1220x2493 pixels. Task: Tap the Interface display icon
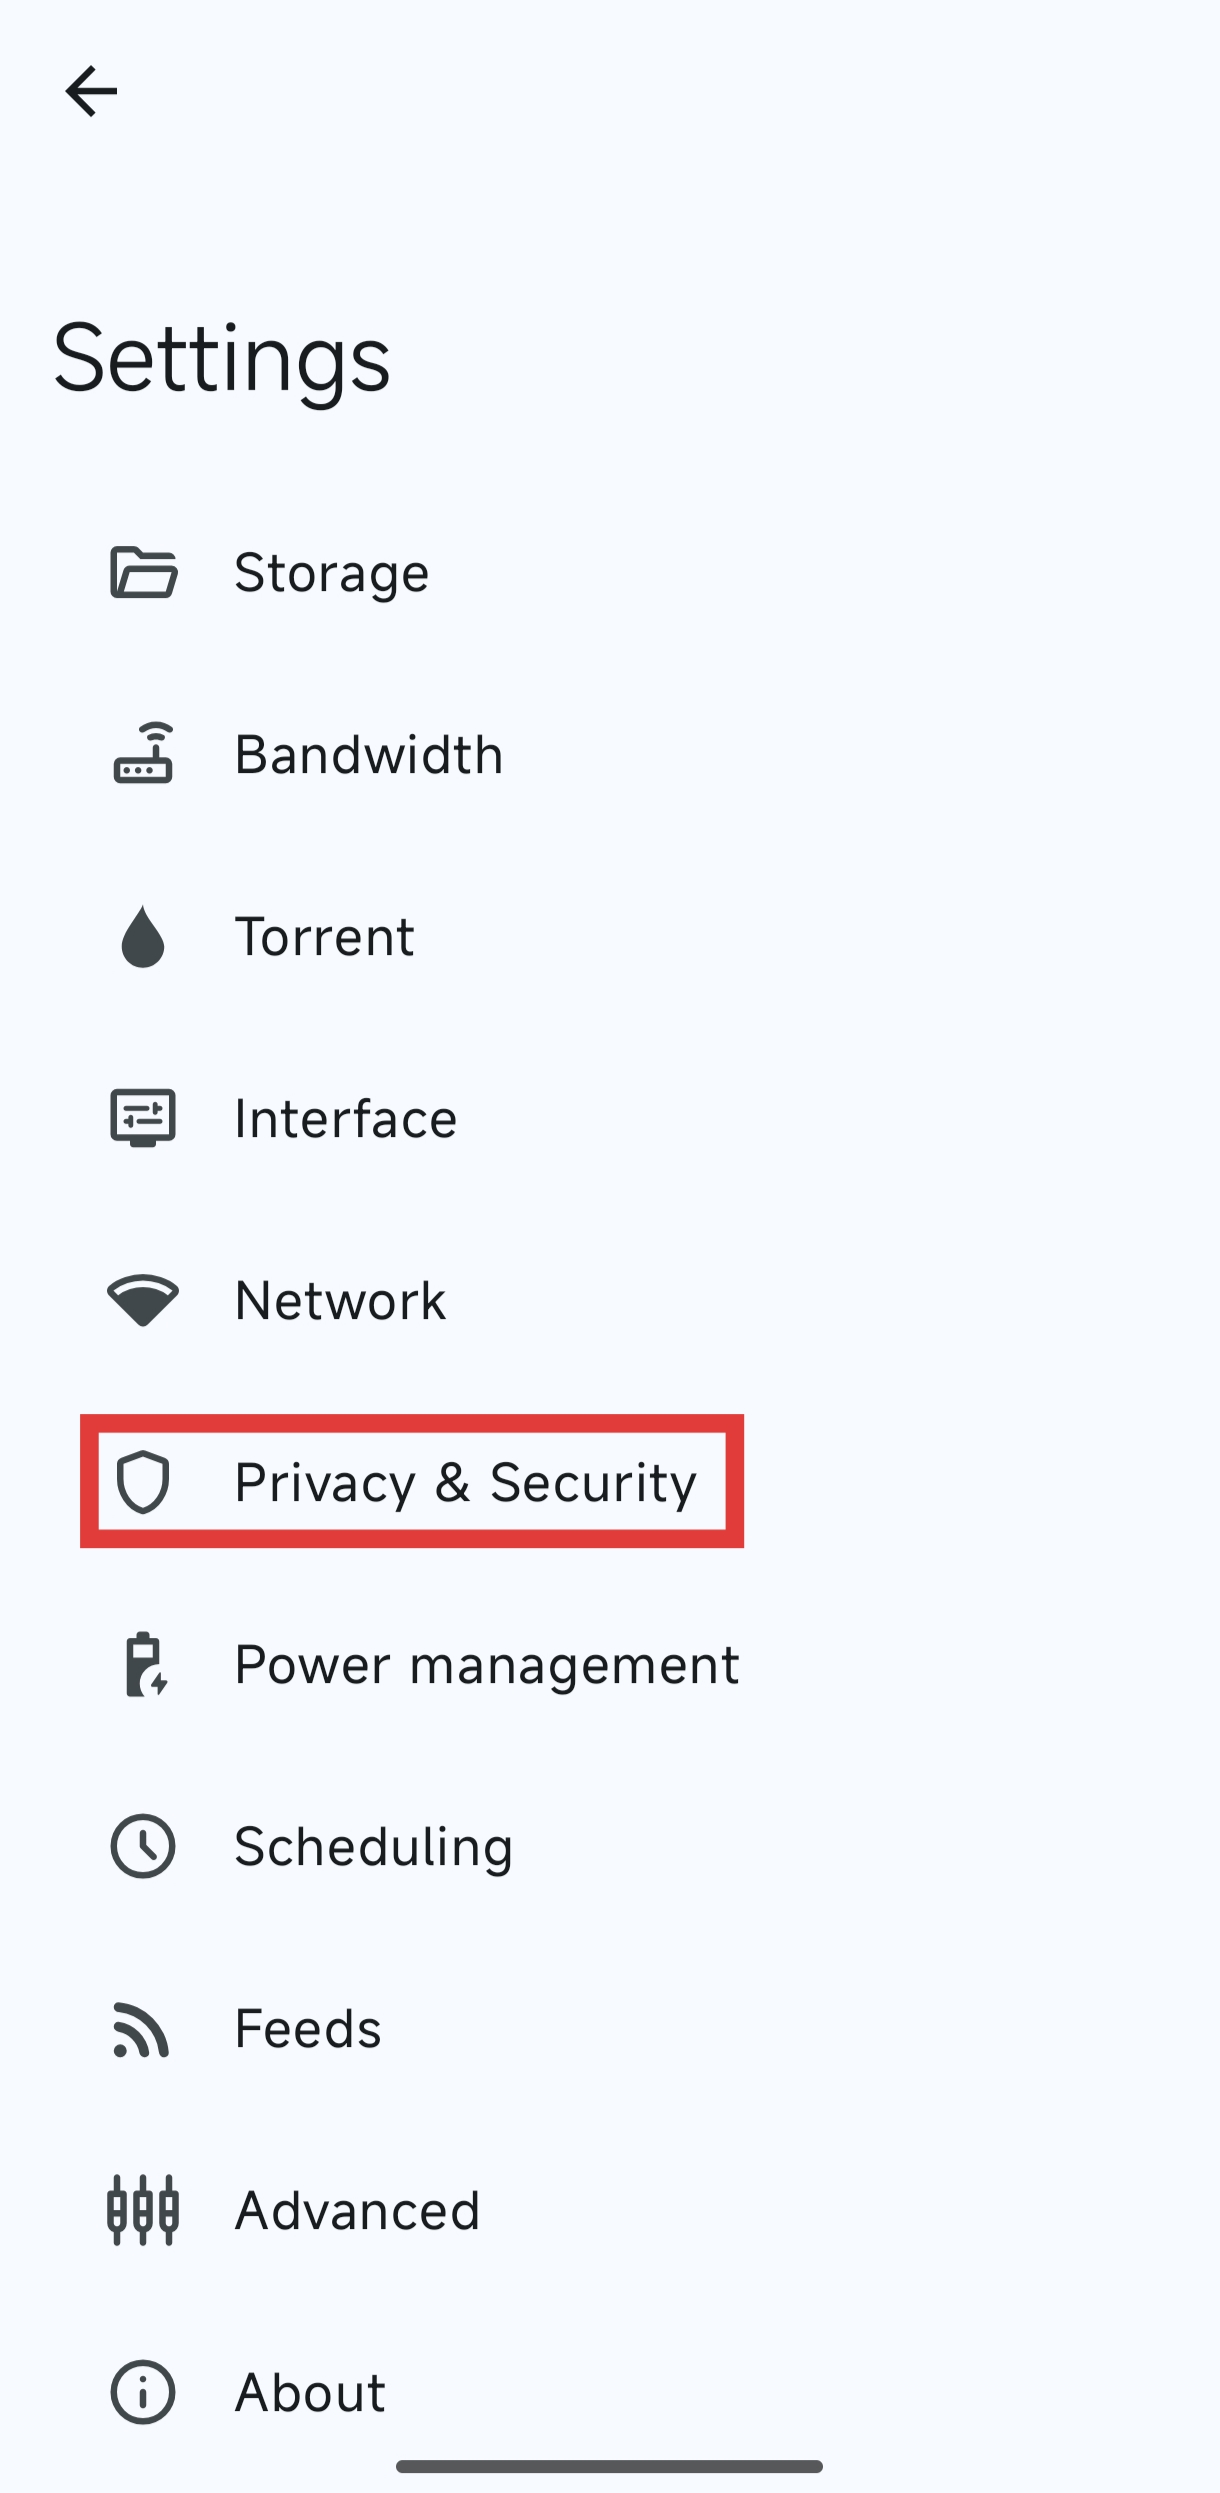143,1118
